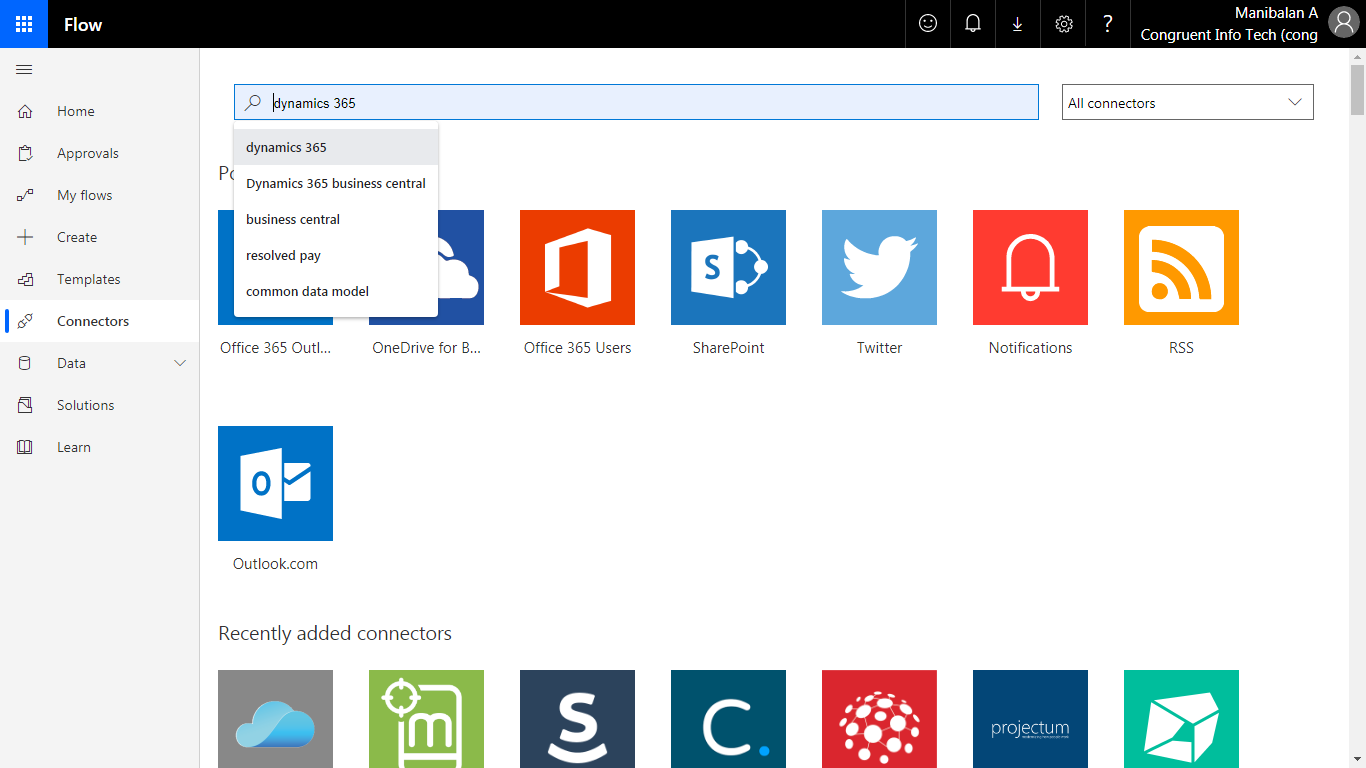Click the SharePoint label text

(728, 348)
